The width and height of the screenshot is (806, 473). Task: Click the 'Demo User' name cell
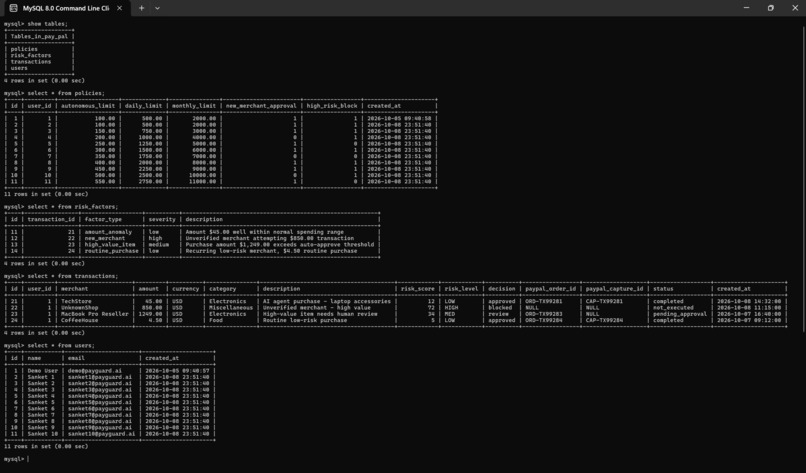[43, 371]
